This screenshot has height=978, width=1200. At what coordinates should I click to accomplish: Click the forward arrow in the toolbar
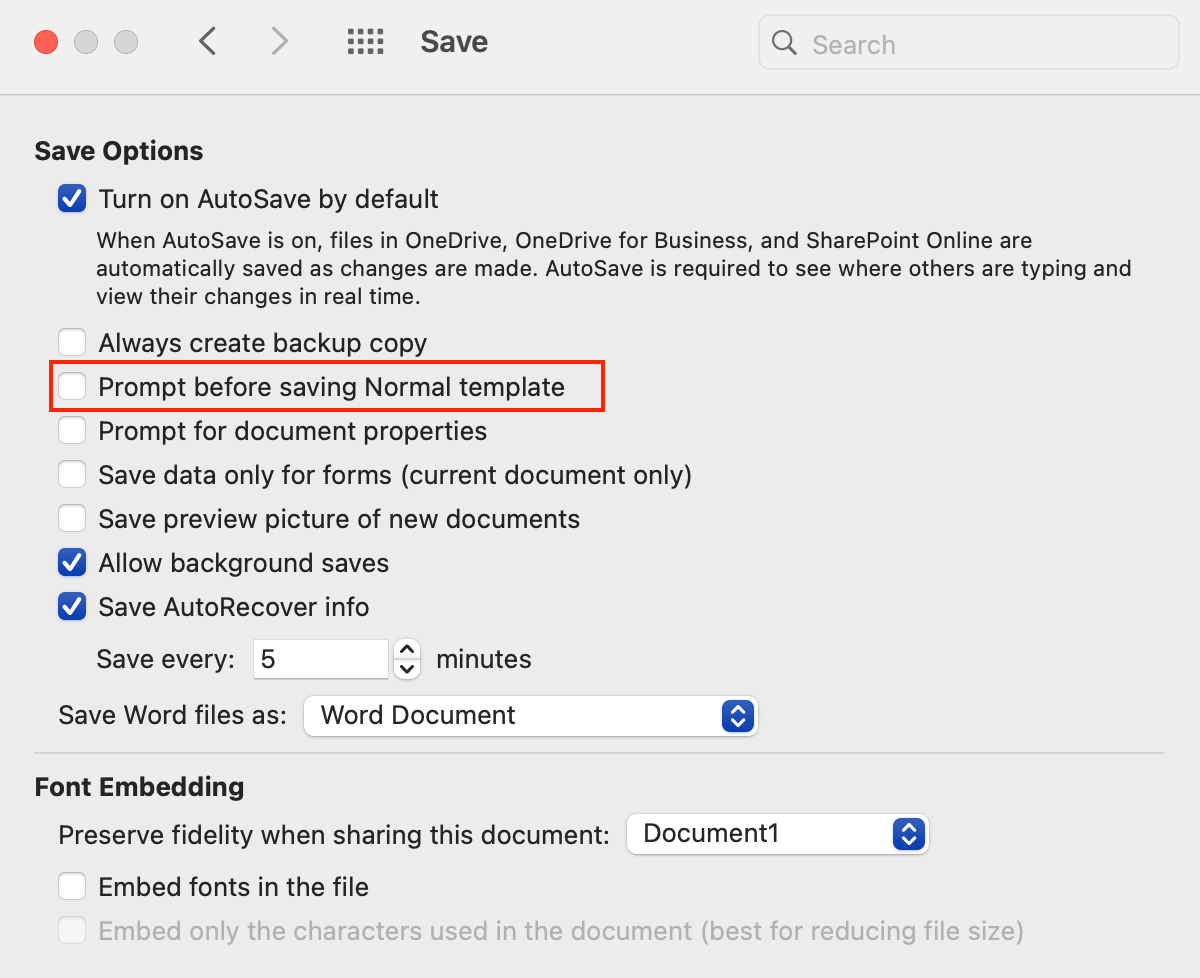[x=280, y=41]
